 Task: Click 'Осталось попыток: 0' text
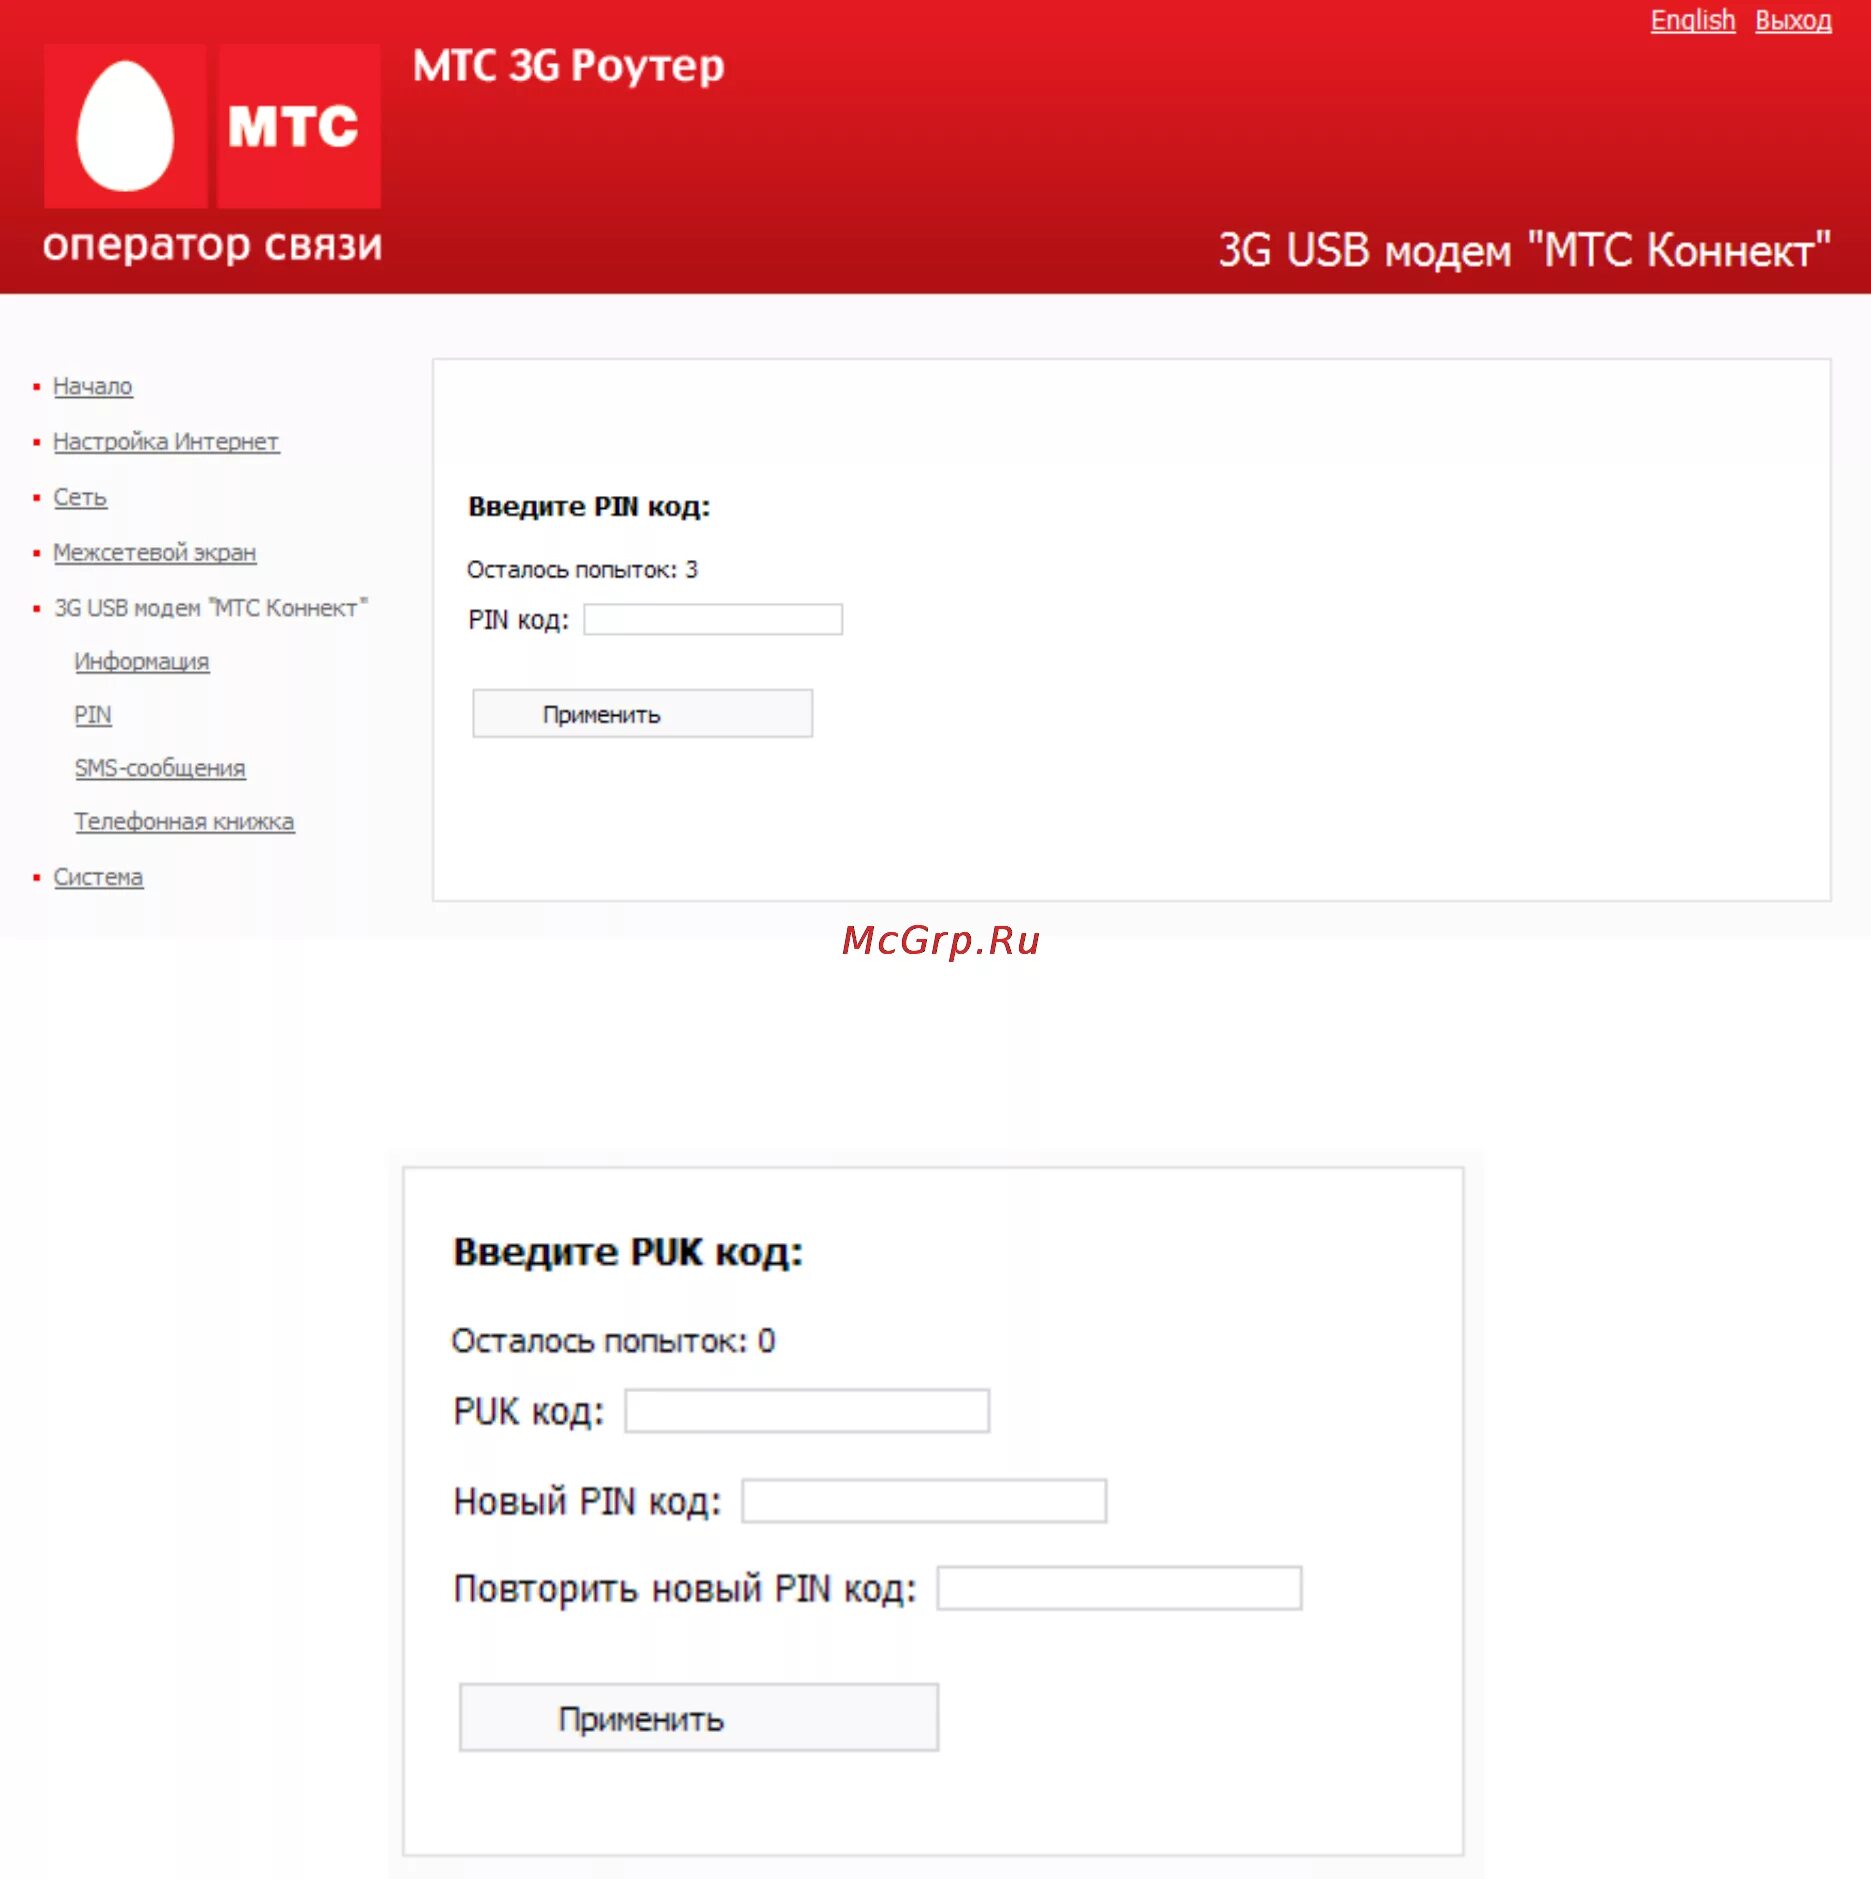(x=613, y=1340)
